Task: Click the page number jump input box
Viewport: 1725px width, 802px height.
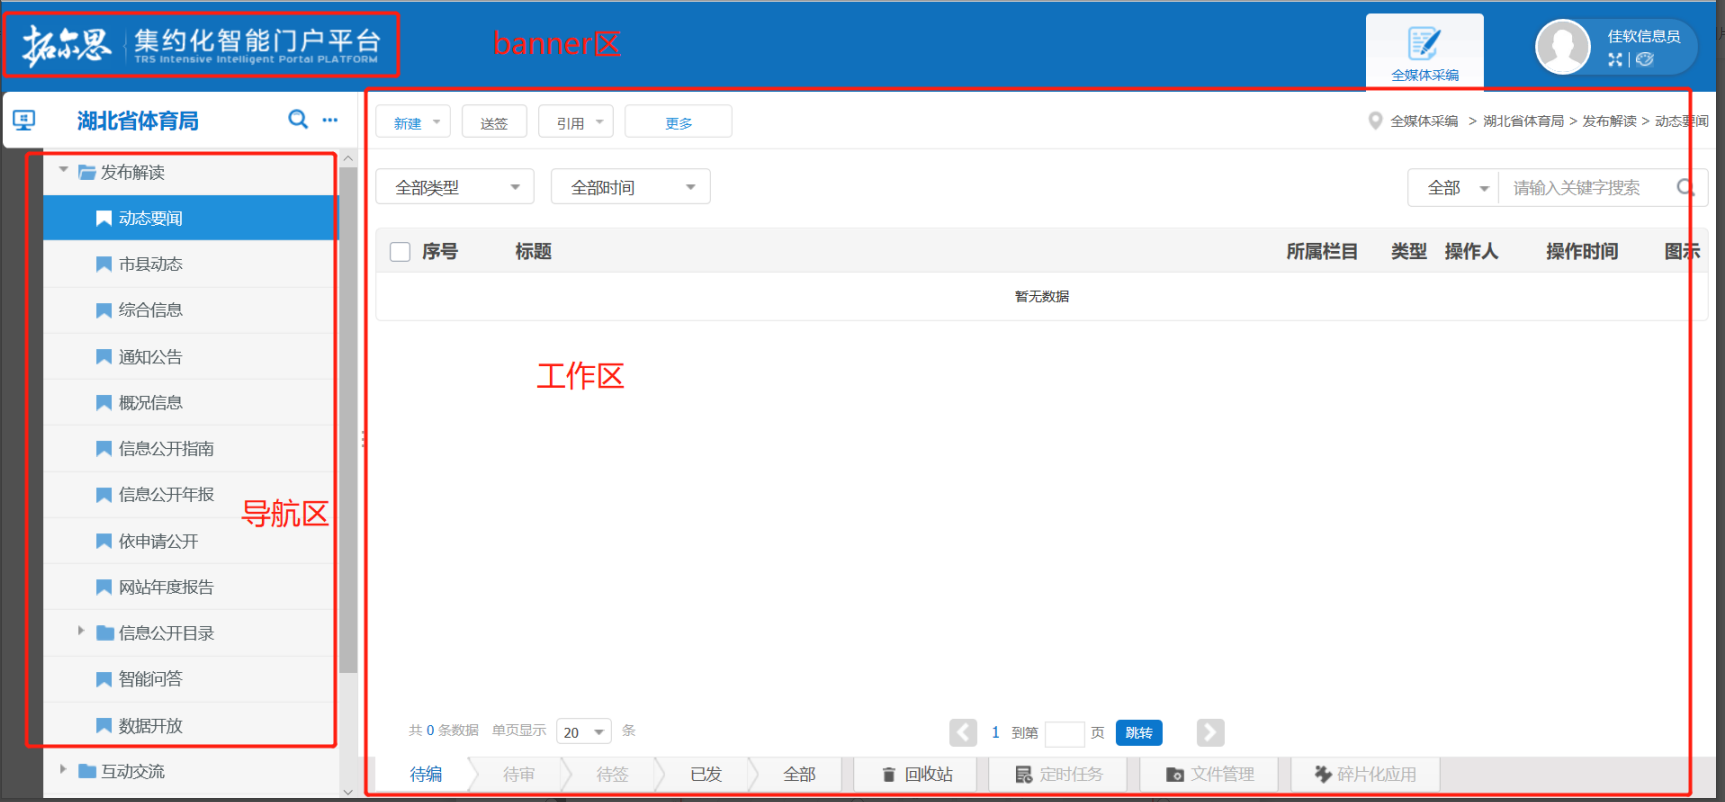Action: click(x=1064, y=733)
